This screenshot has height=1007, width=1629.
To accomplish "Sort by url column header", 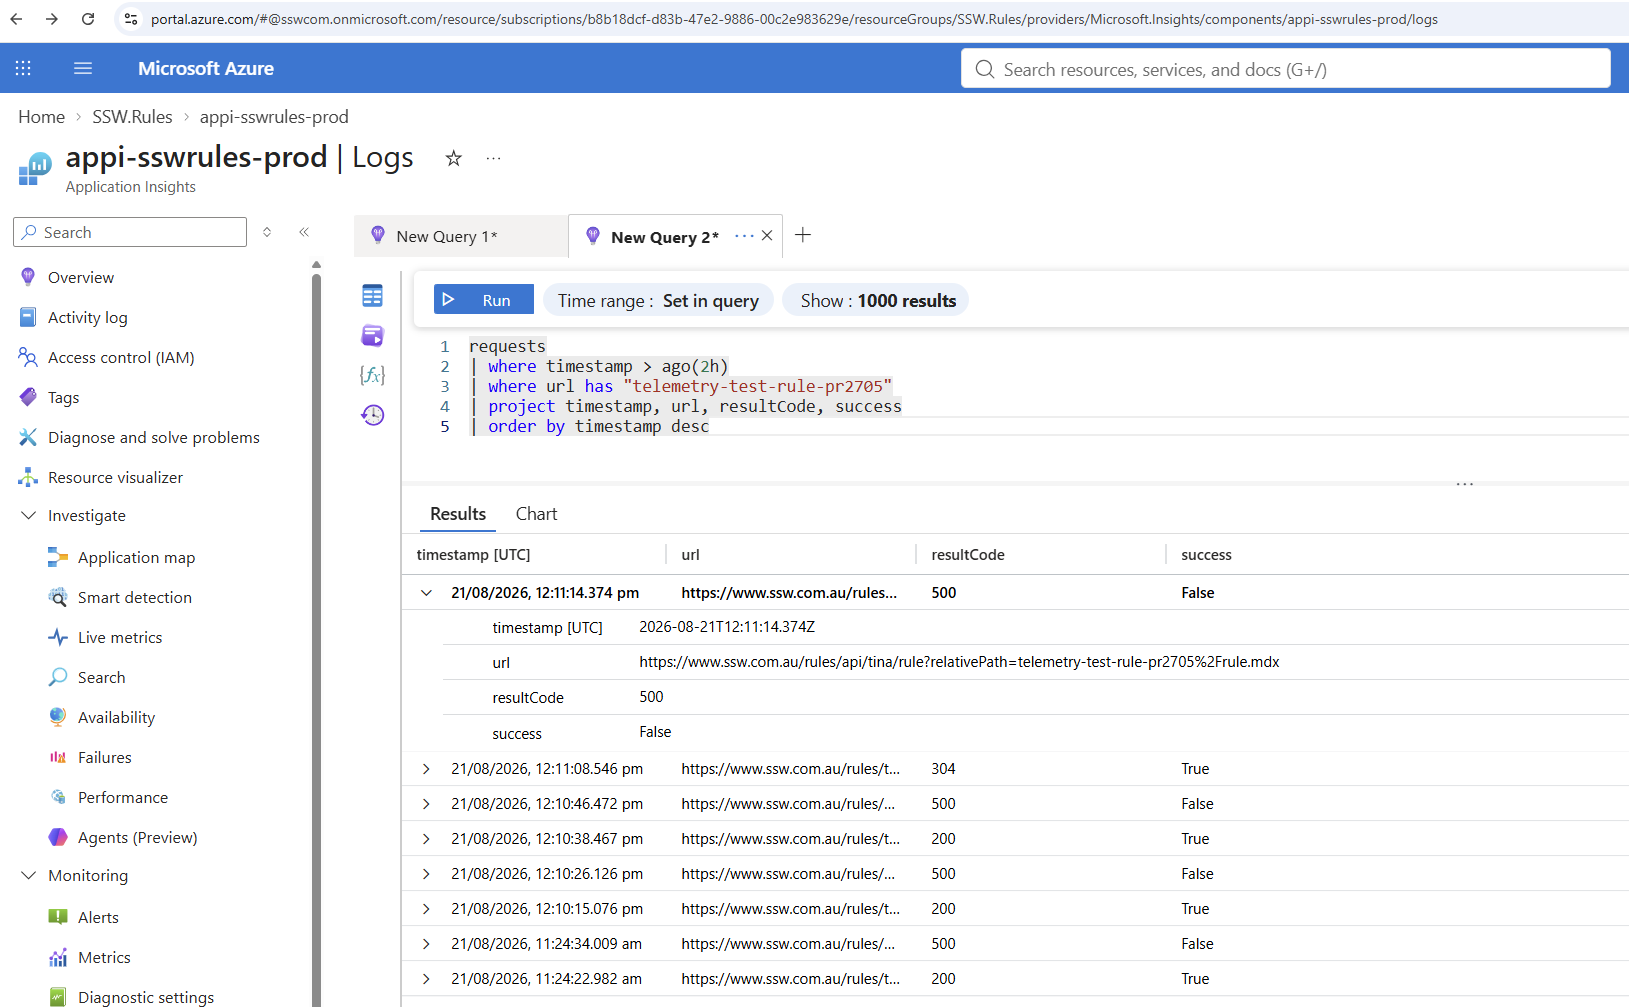I will 690,555.
